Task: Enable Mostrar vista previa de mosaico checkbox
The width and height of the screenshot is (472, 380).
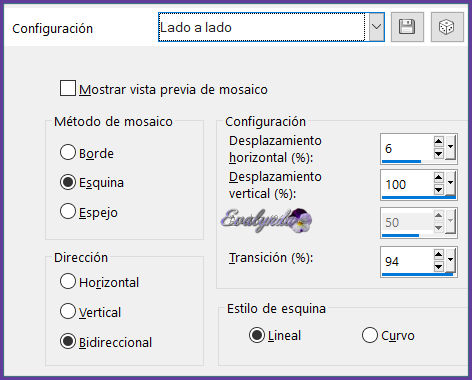Action: (x=68, y=88)
